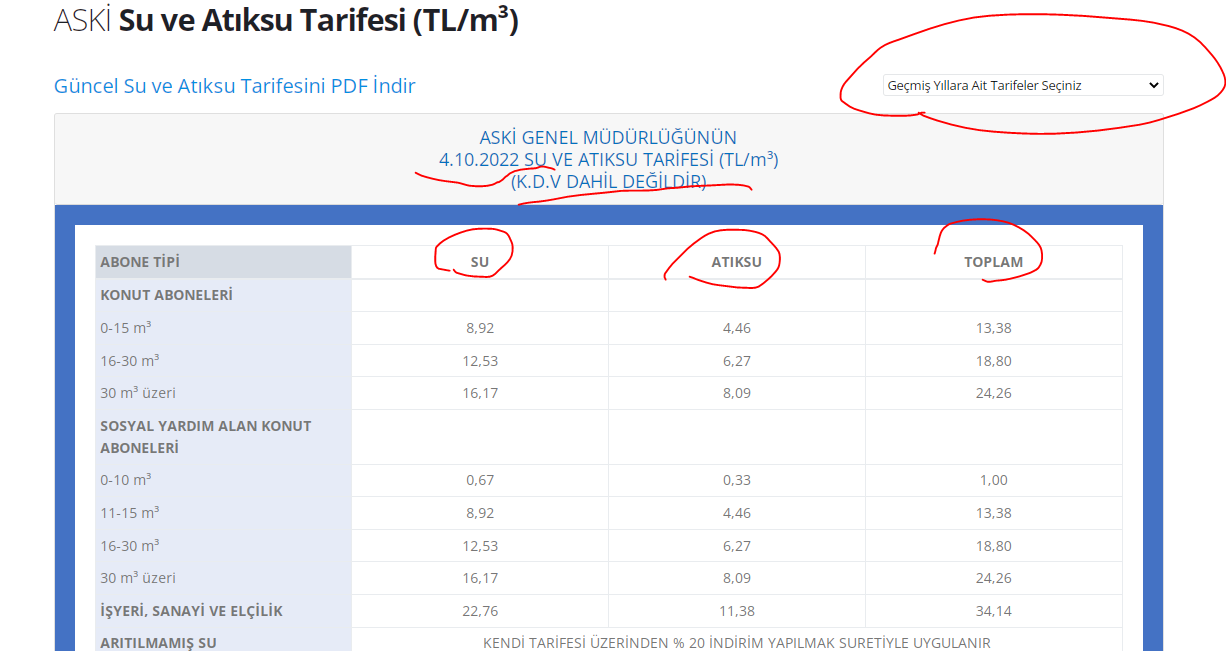The width and height of the screenshot is (1226, 651).
Task: Select the SU column header
Action: pyautogui.click(x=480, y=262)
